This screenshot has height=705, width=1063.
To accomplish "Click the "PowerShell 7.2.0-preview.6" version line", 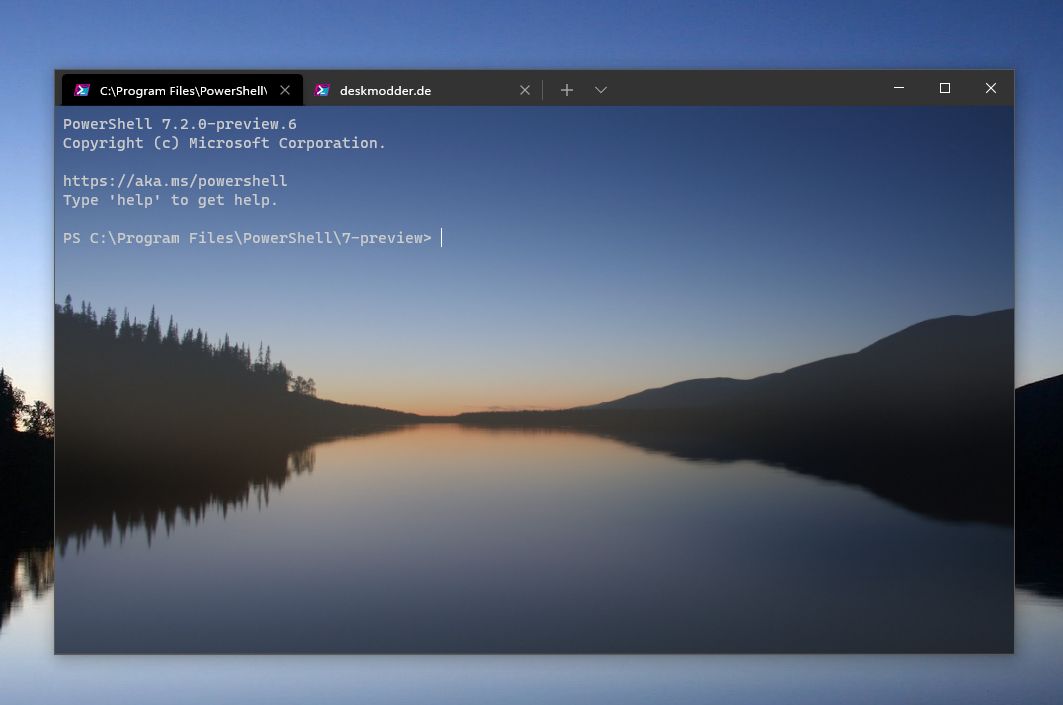I will (180, 124).
